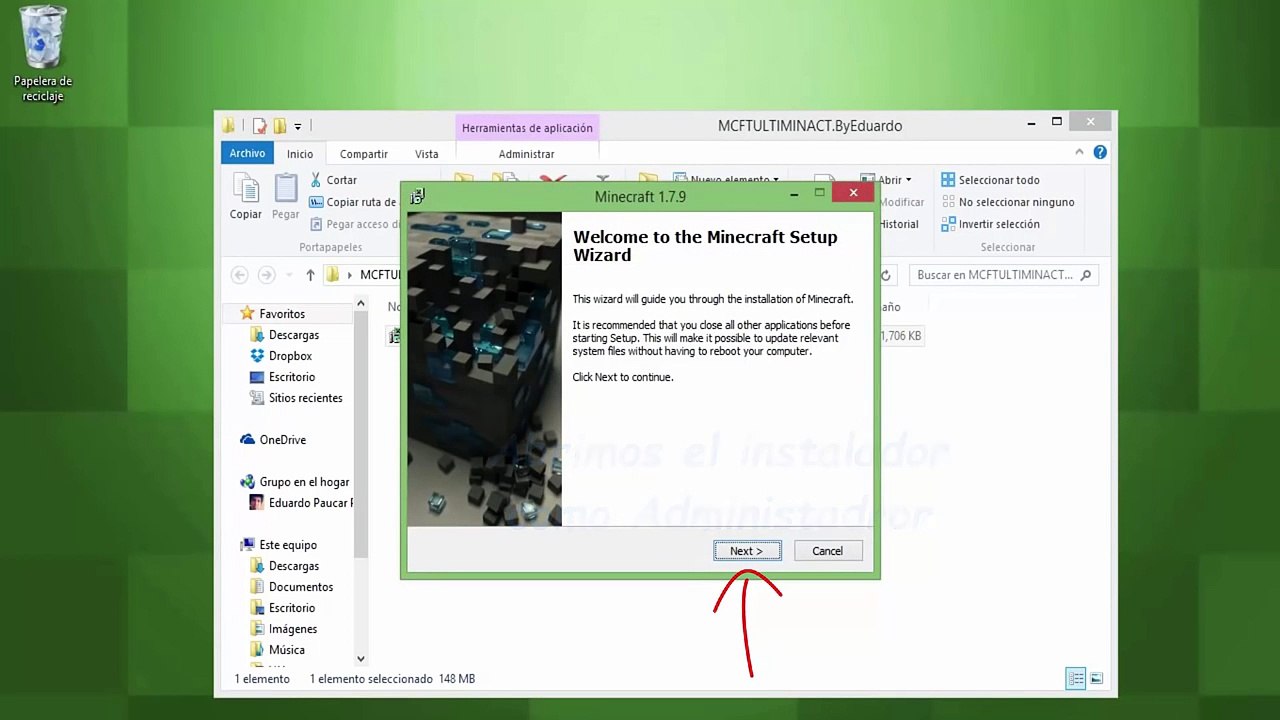Click the Back arrow in Explorer
This screenshot has height=720, width=1280.
tap(239, 275)
